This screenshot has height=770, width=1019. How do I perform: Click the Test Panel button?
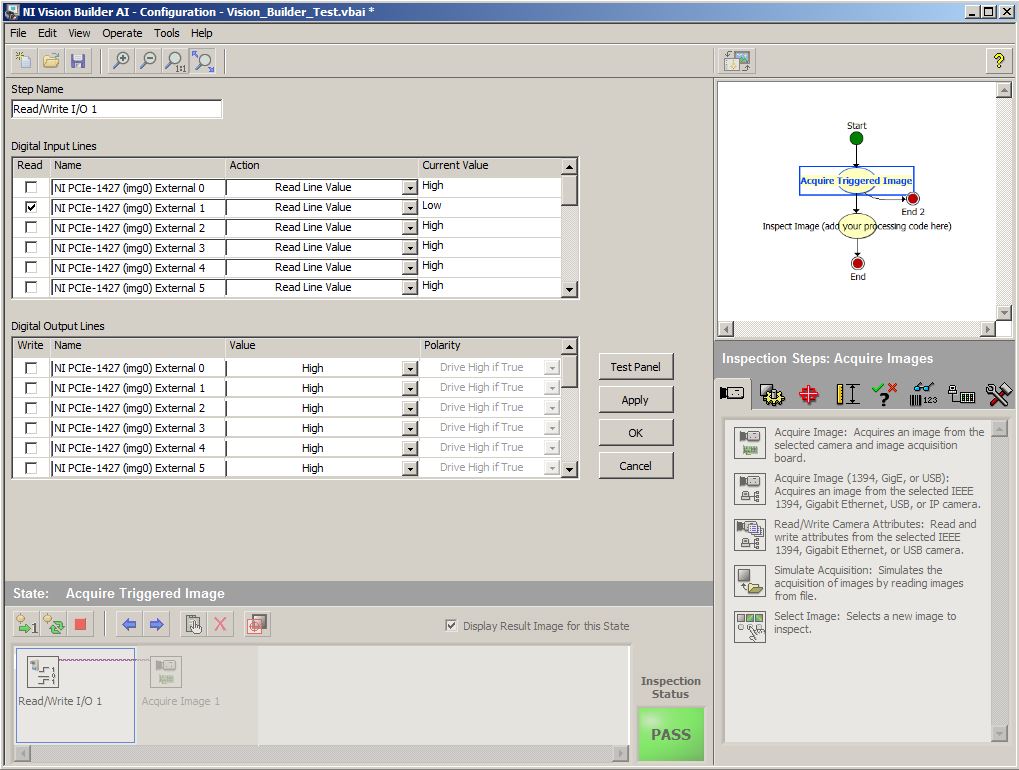636,367
